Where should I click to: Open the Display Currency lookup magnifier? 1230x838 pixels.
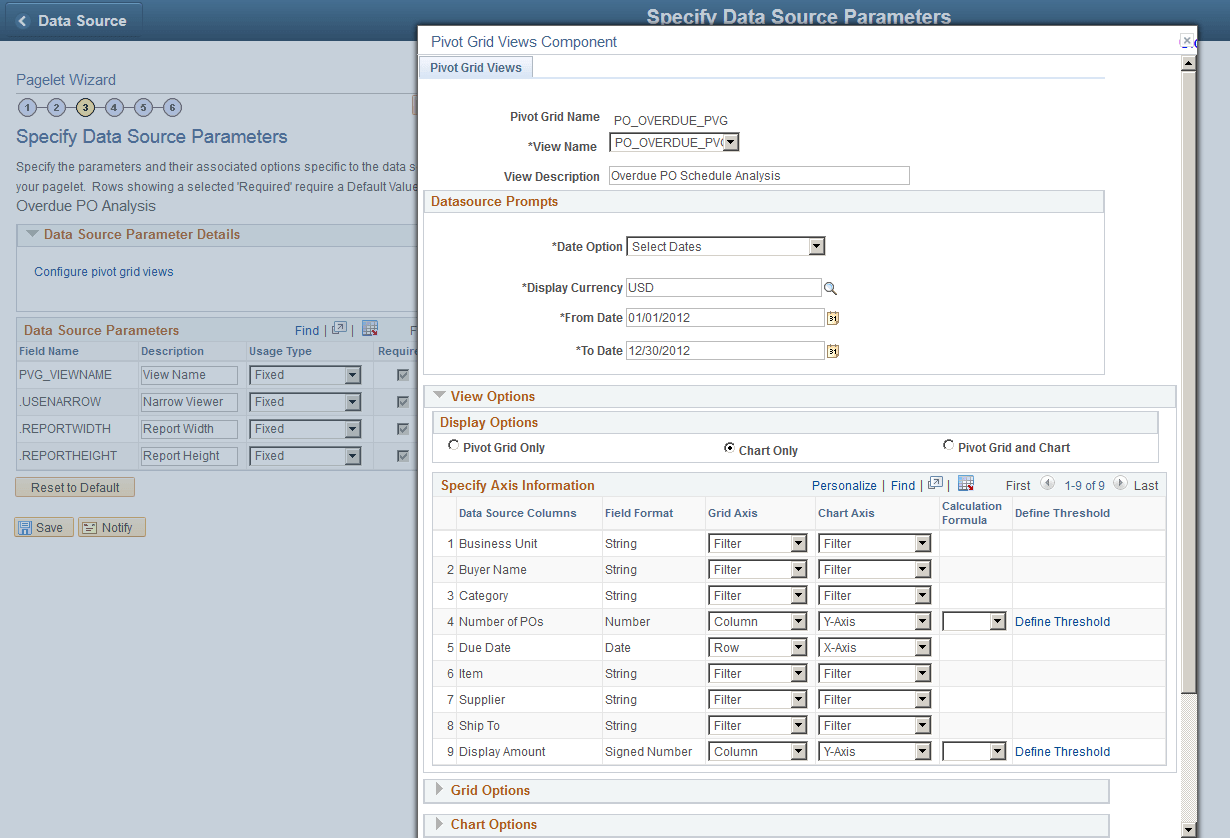(x=831, y=287)
